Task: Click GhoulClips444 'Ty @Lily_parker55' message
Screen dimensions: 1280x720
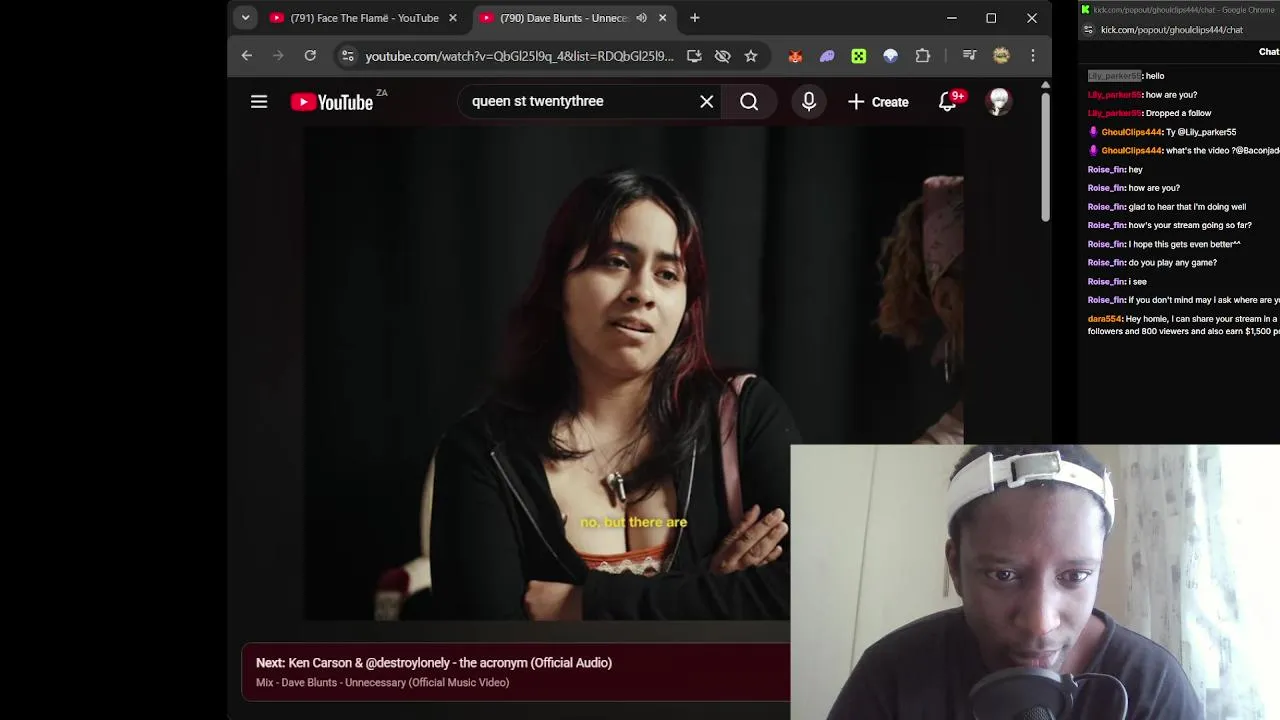Action: pyautogui.click(x=1162, y=132)
